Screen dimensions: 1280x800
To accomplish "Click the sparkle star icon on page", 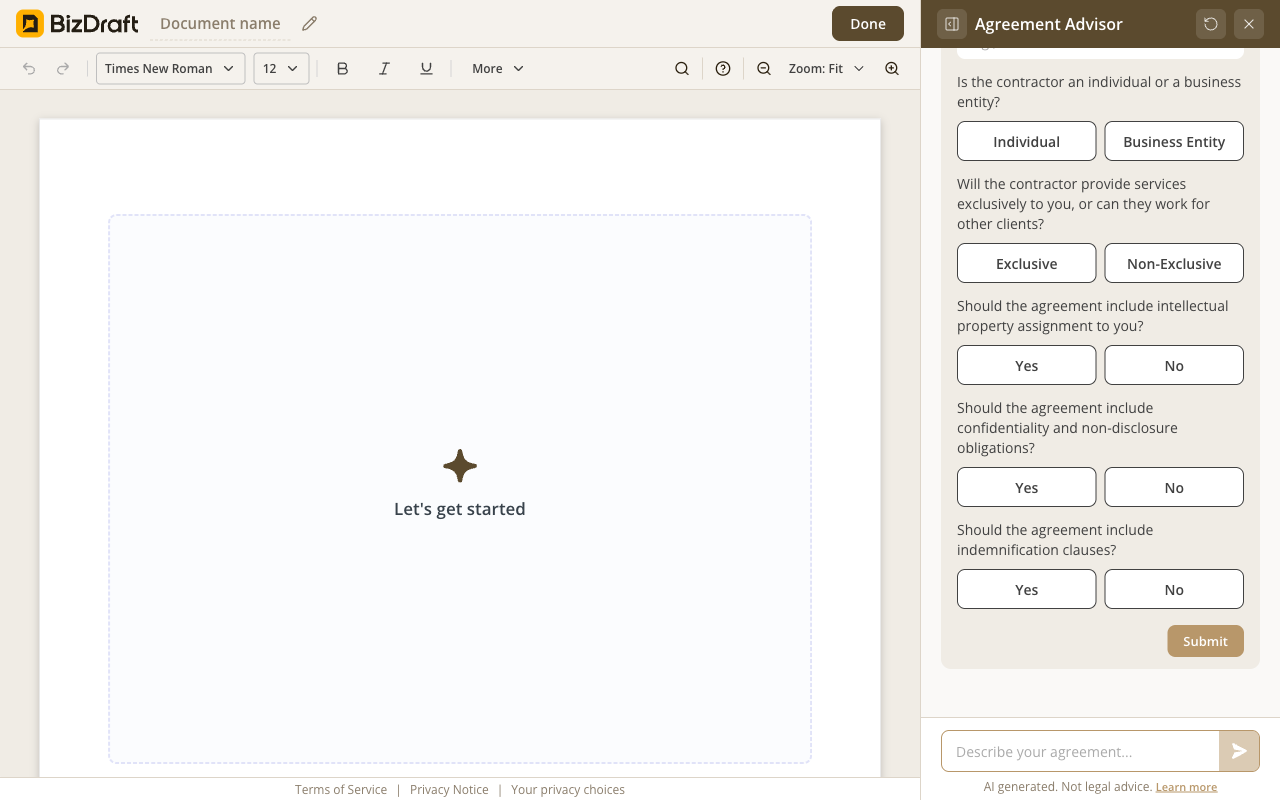I will (x=460, y=466).
